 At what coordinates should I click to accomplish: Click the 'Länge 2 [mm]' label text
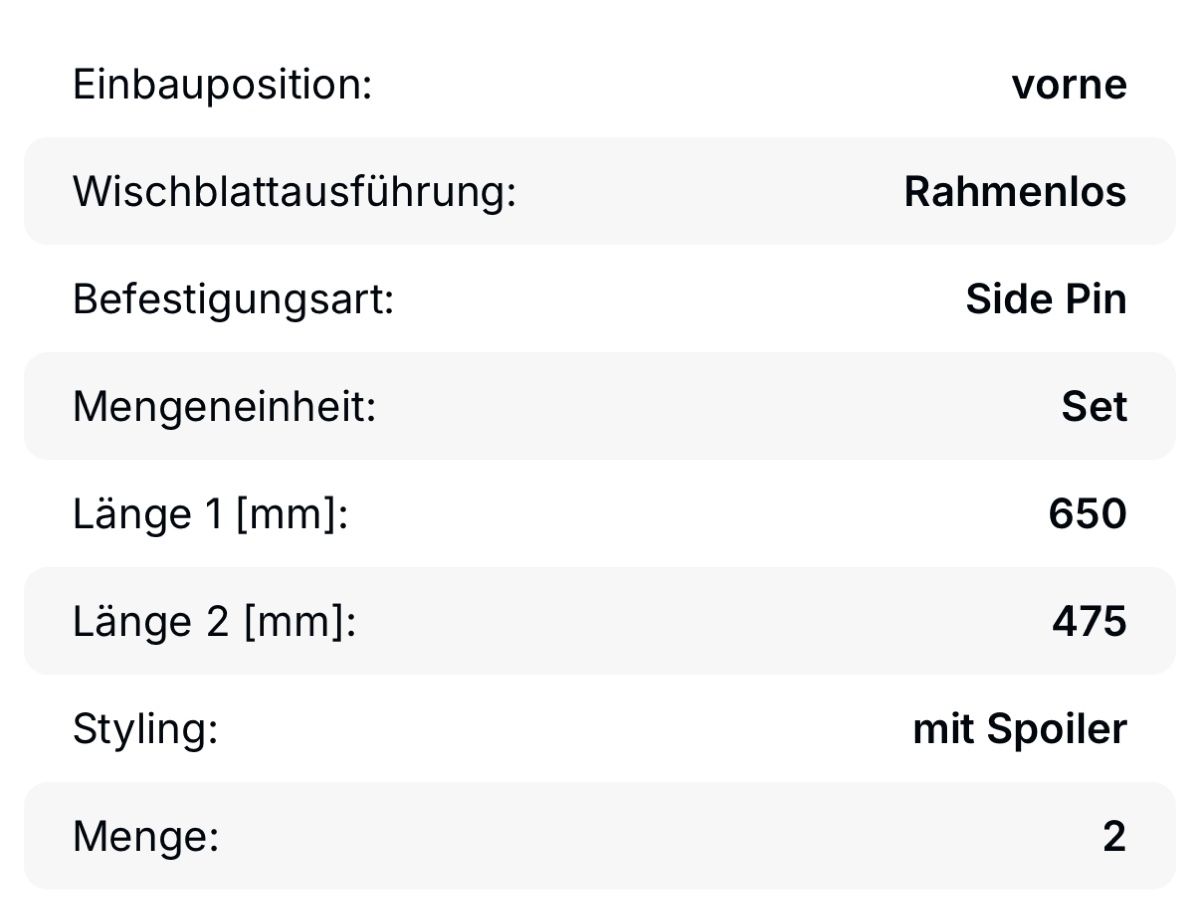[214, 622]
